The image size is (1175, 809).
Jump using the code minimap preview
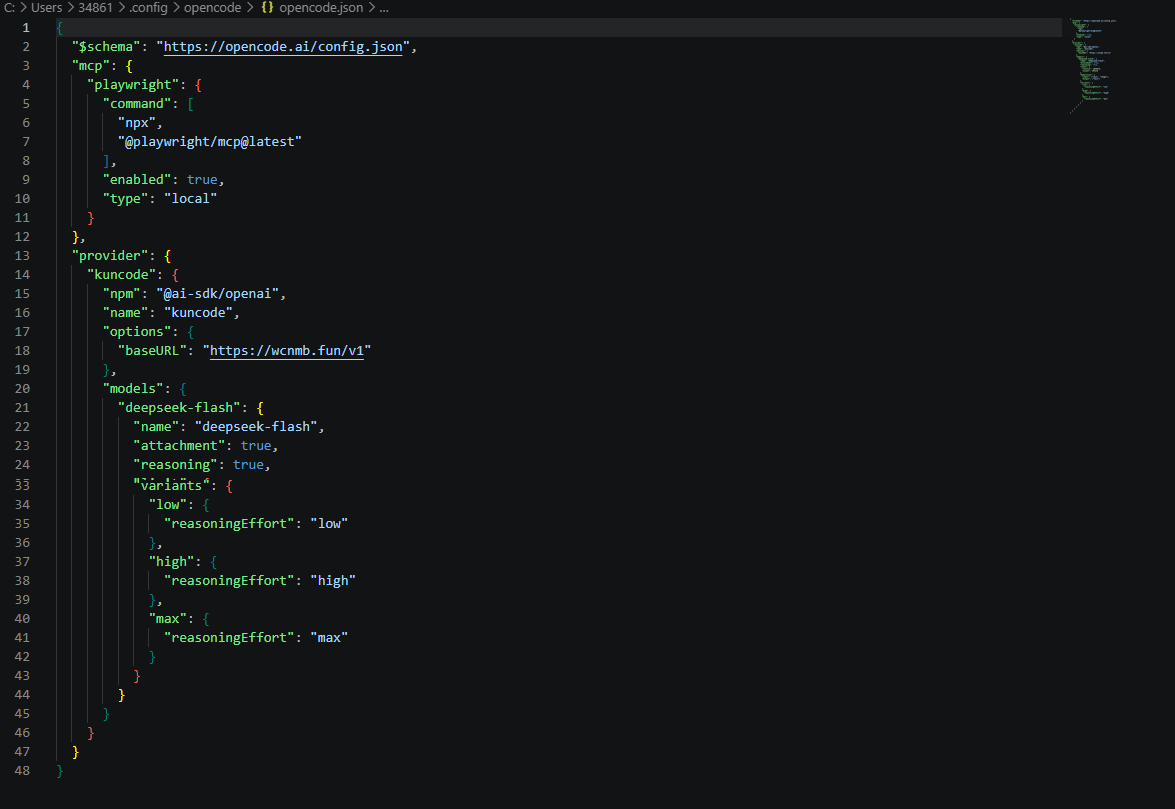coord(1093,66)
